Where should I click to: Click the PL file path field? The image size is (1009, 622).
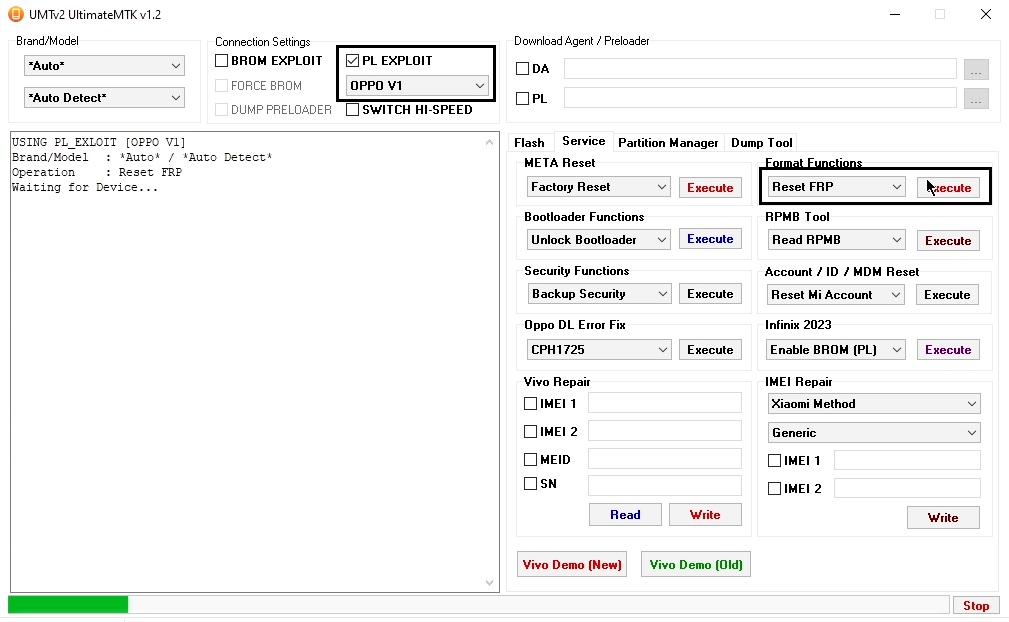click(760, 98)
